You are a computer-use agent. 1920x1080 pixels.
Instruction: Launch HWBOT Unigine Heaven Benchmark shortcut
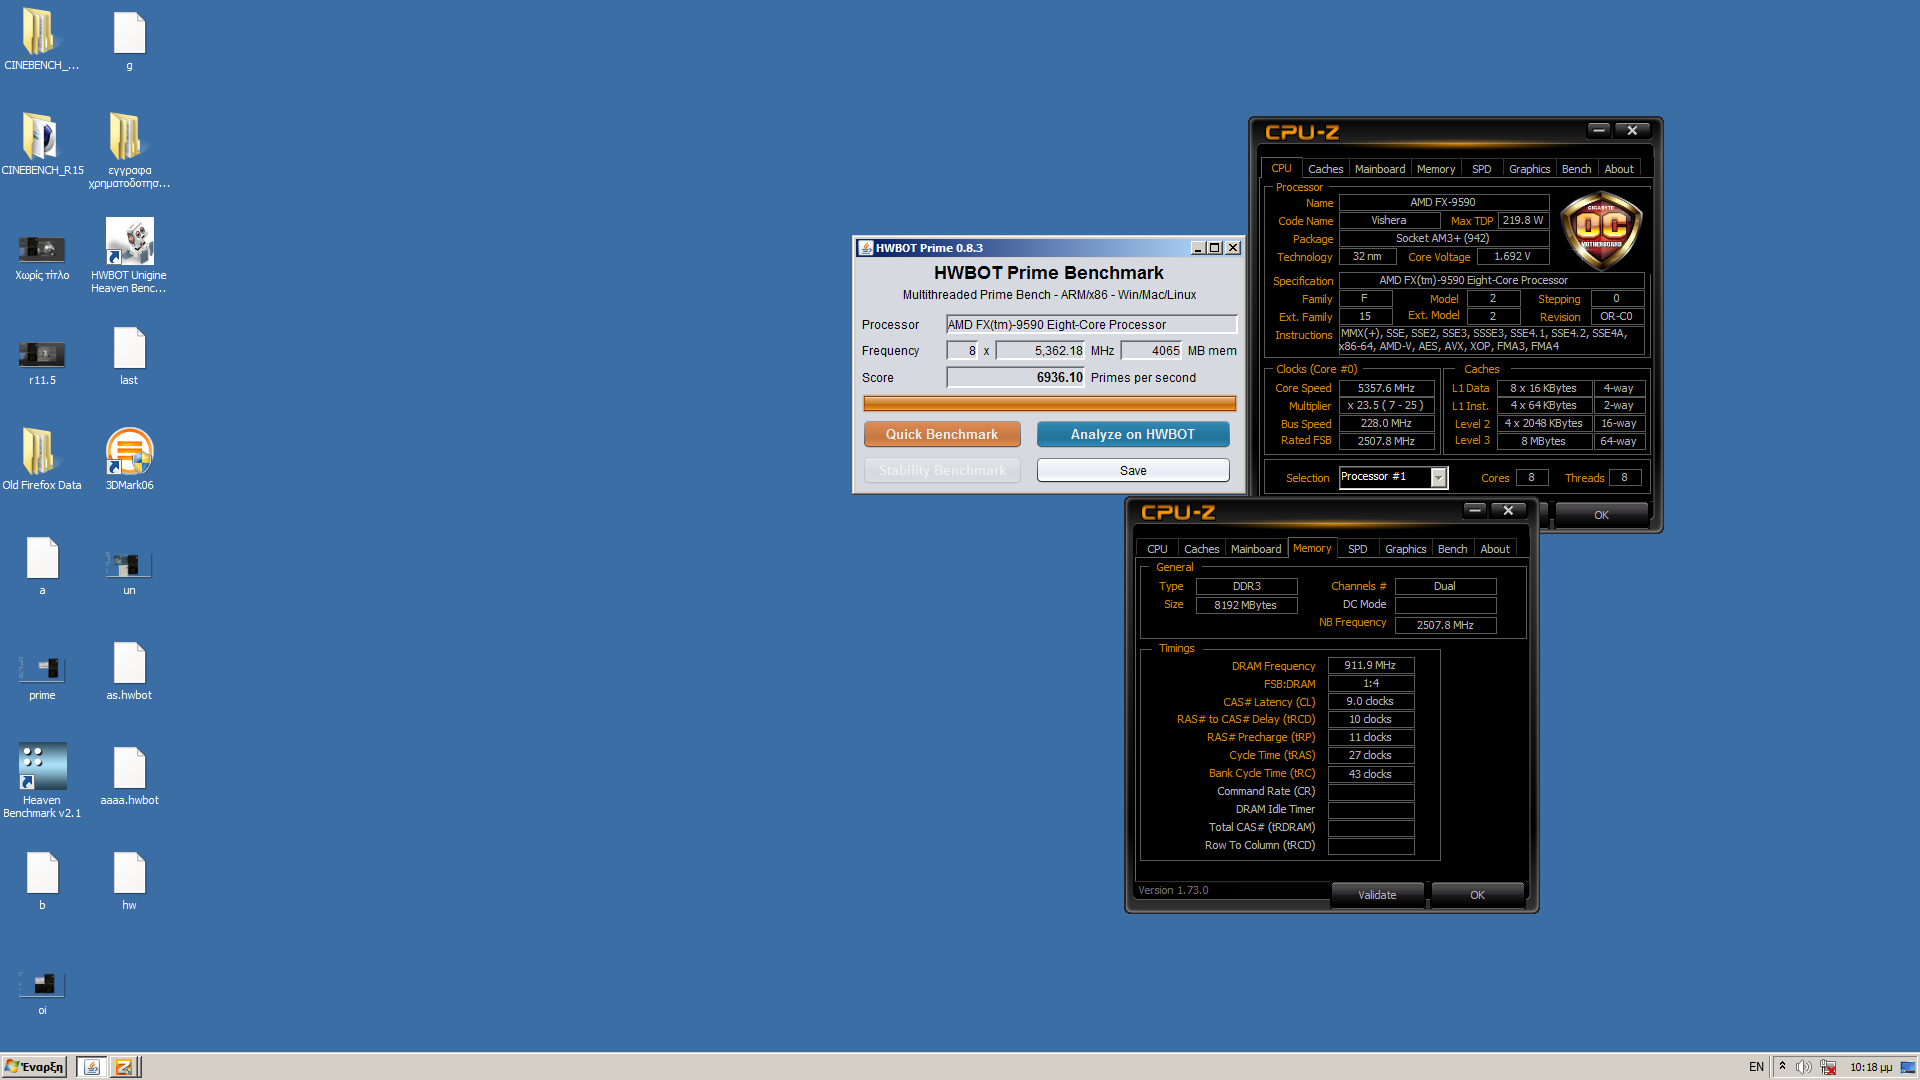click(129, 255)
